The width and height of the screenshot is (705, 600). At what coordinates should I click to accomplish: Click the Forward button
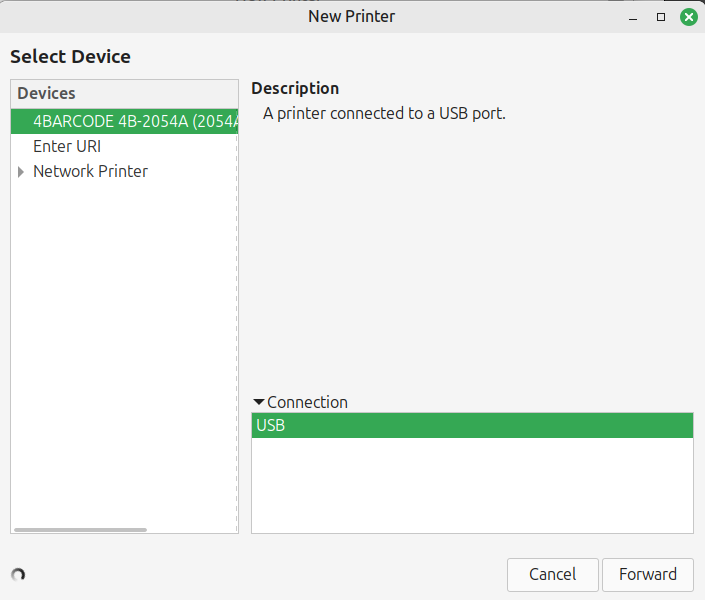click(x=647, y=574)
